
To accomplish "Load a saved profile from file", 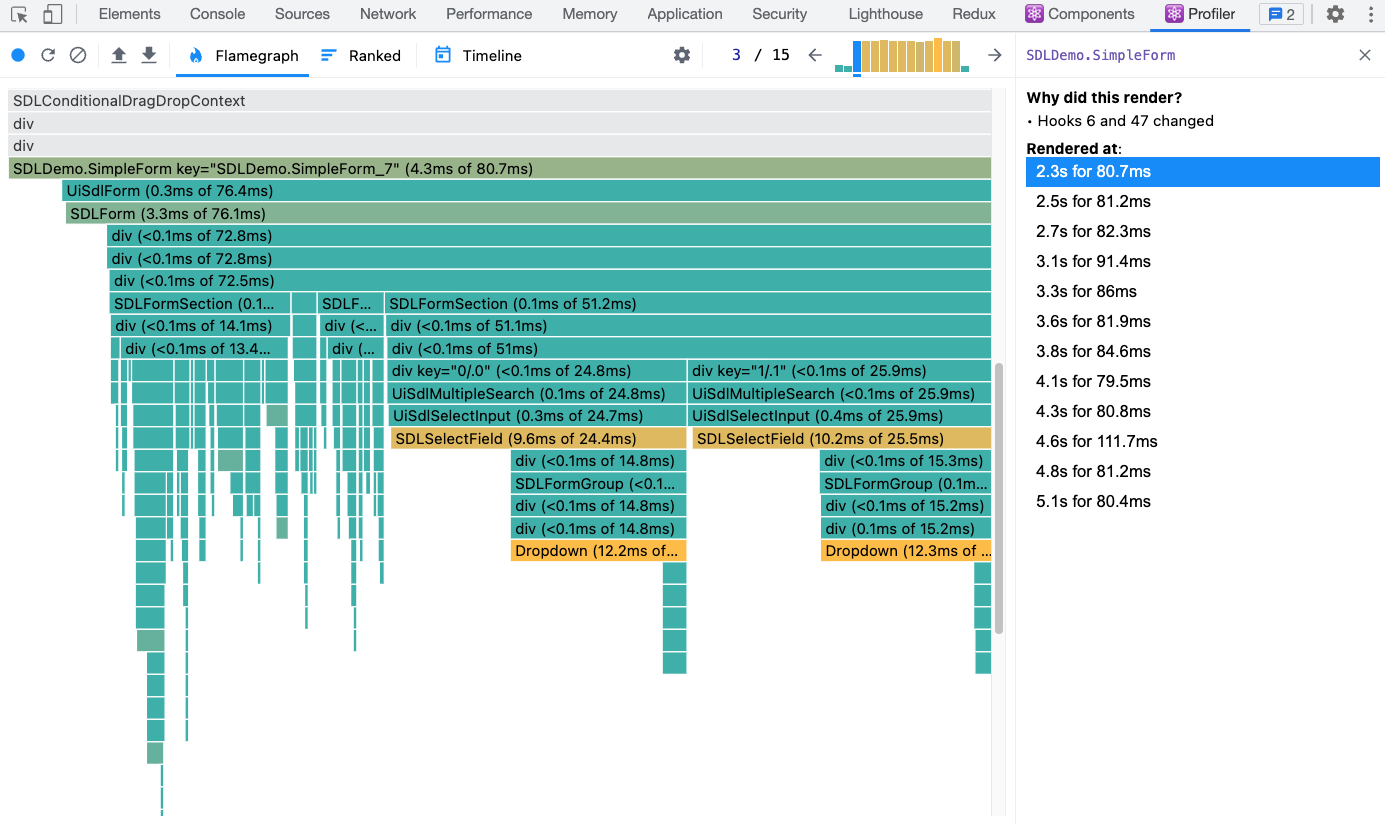I will [118, 56].
